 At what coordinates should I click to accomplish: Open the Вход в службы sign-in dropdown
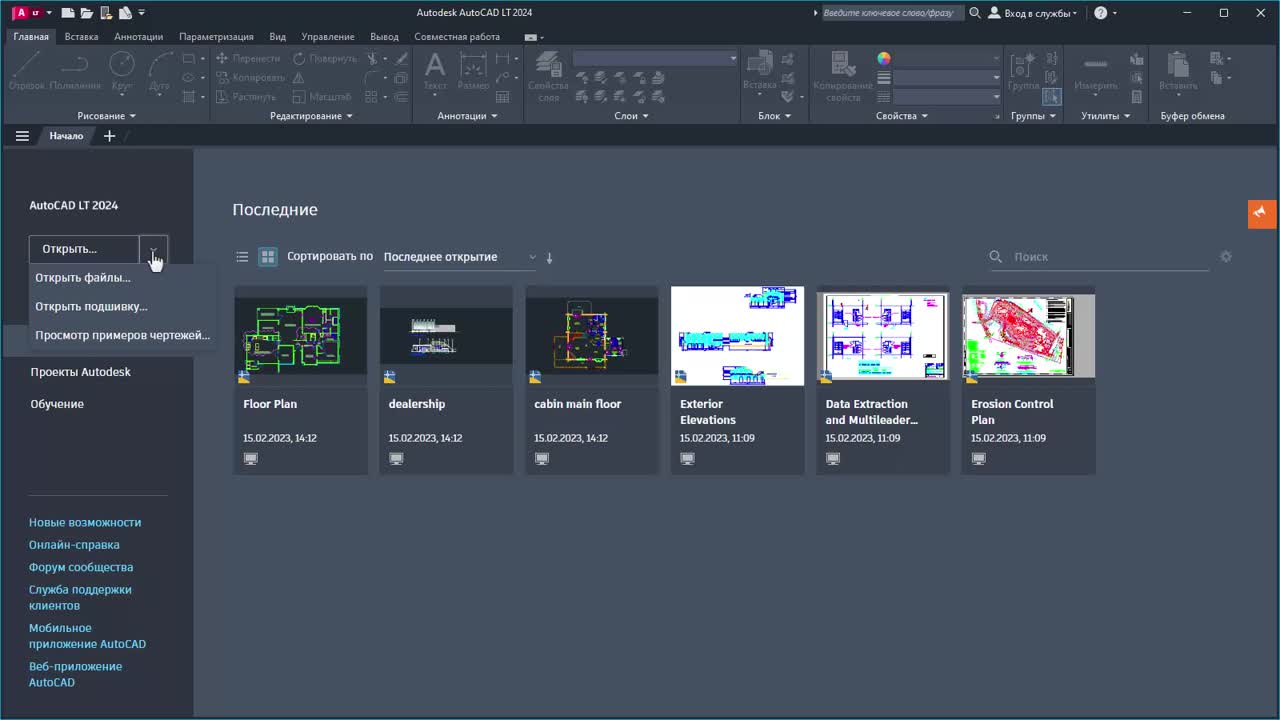[1033, 13]
